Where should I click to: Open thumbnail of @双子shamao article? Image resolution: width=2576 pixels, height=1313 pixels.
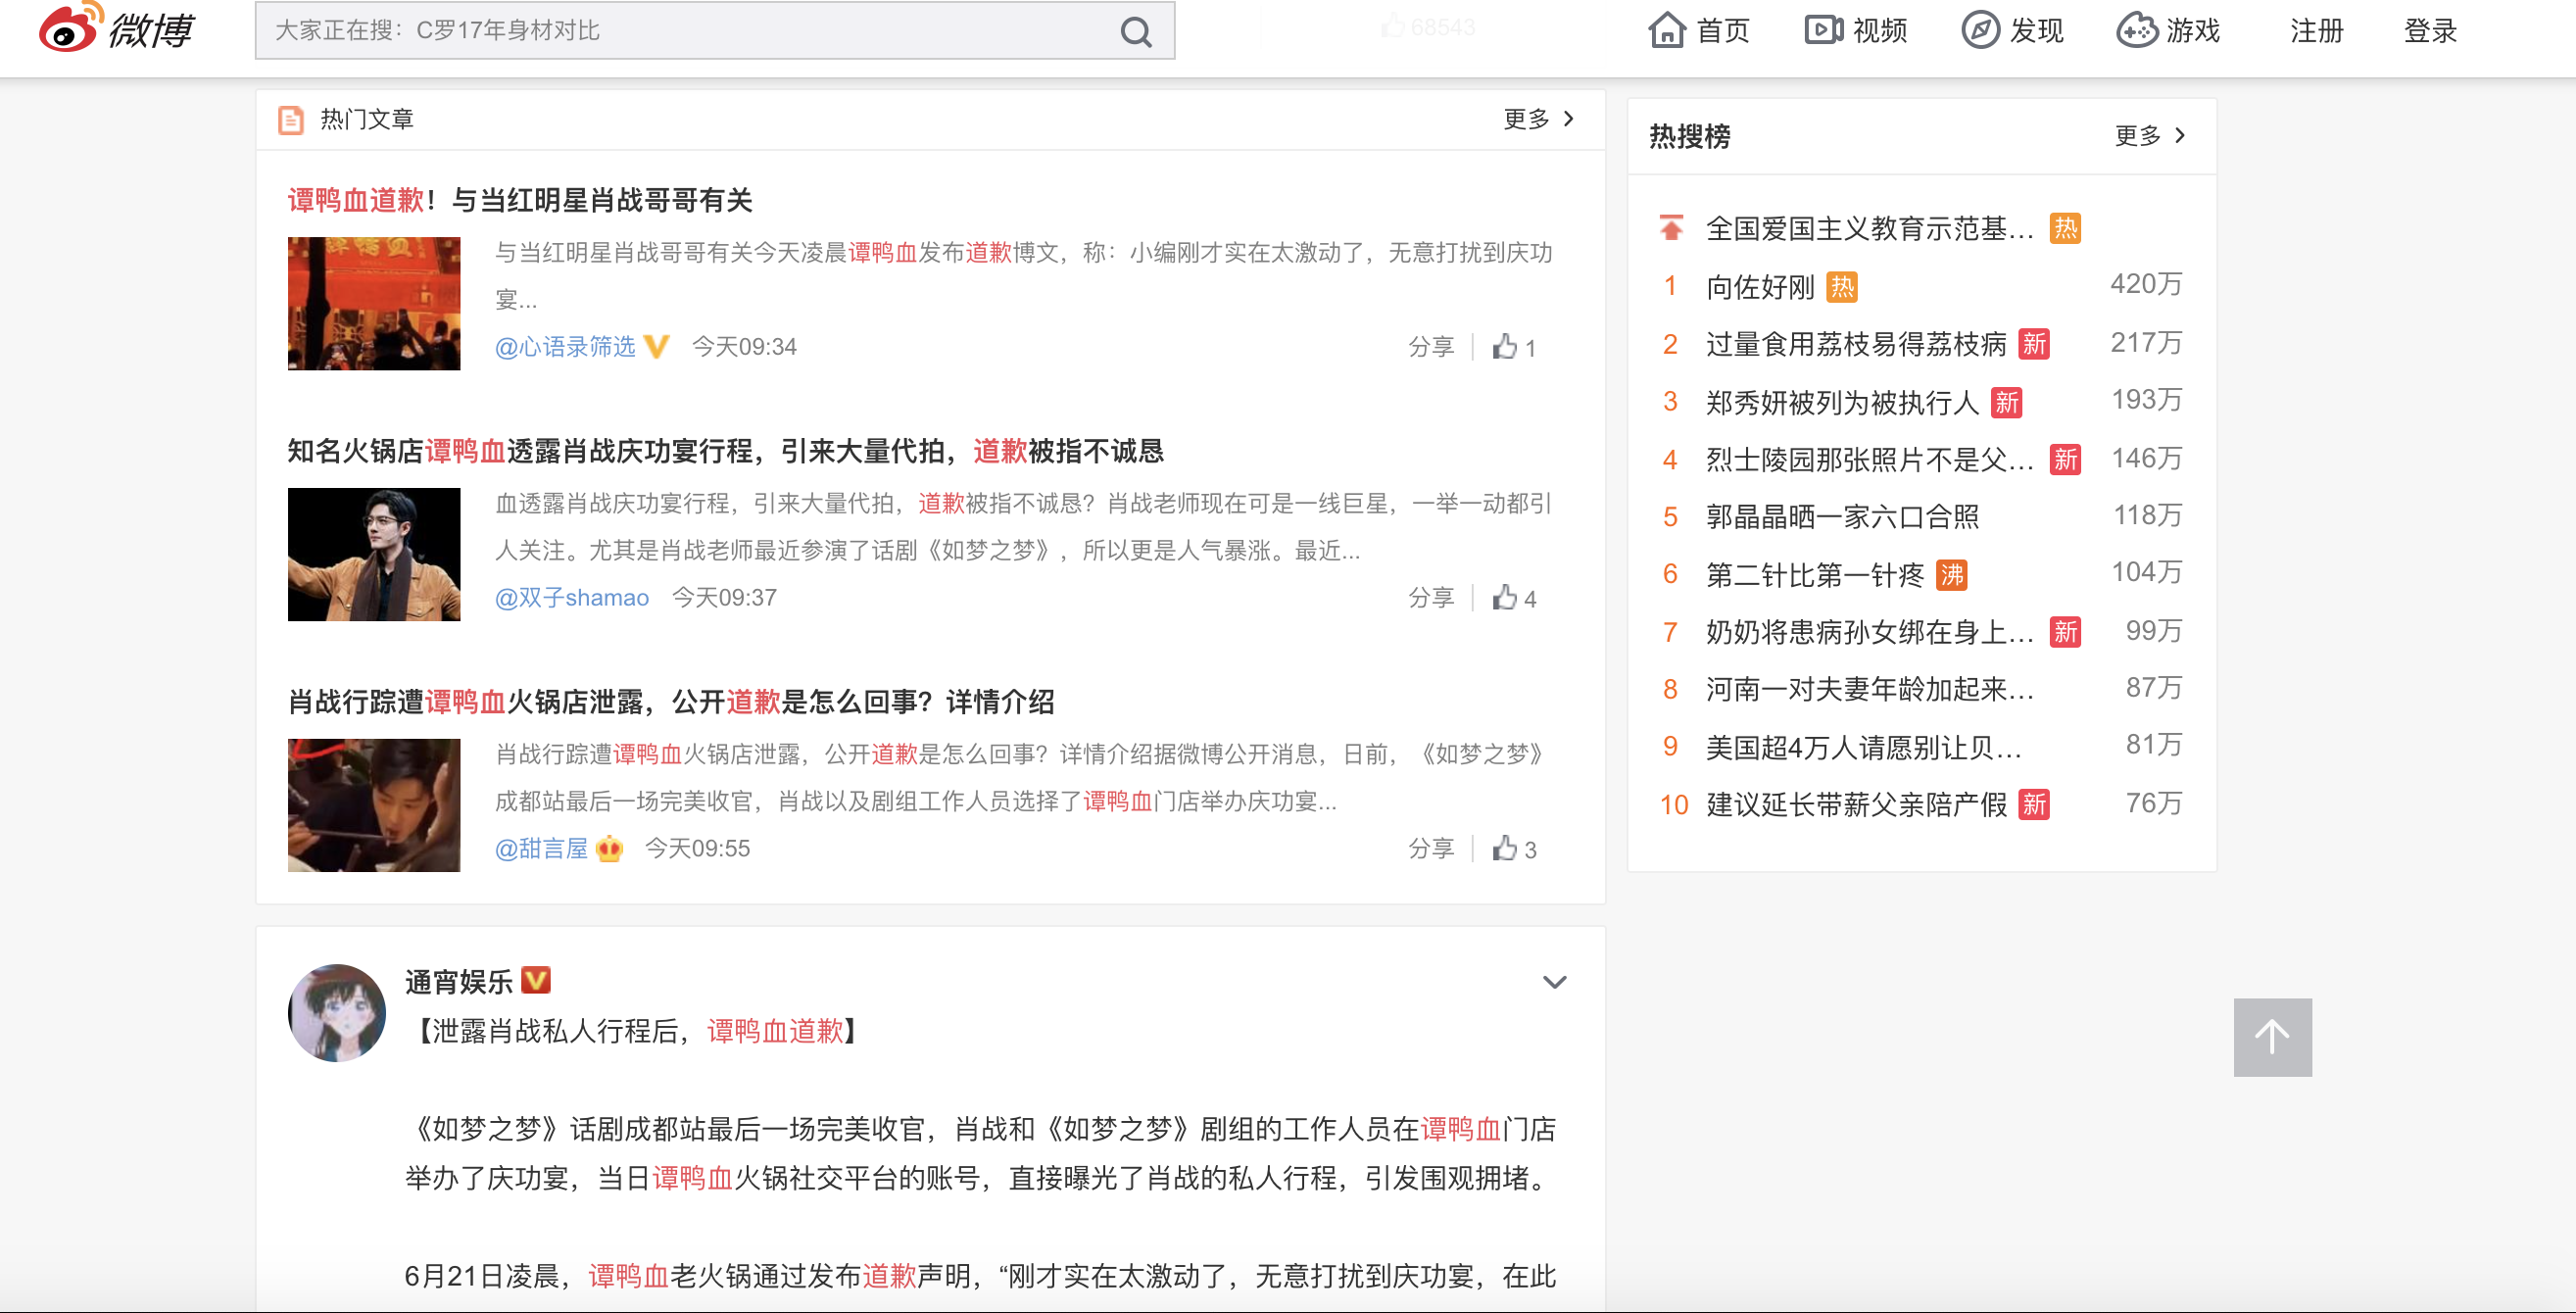(374, 554)
